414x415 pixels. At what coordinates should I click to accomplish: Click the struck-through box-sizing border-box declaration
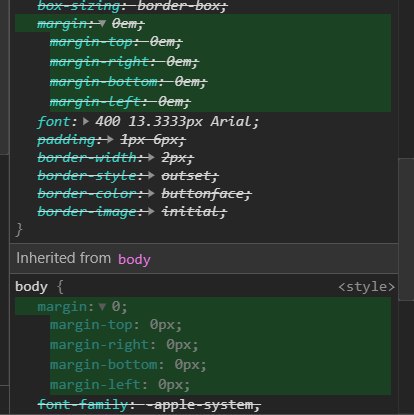[x=132, y=6]
